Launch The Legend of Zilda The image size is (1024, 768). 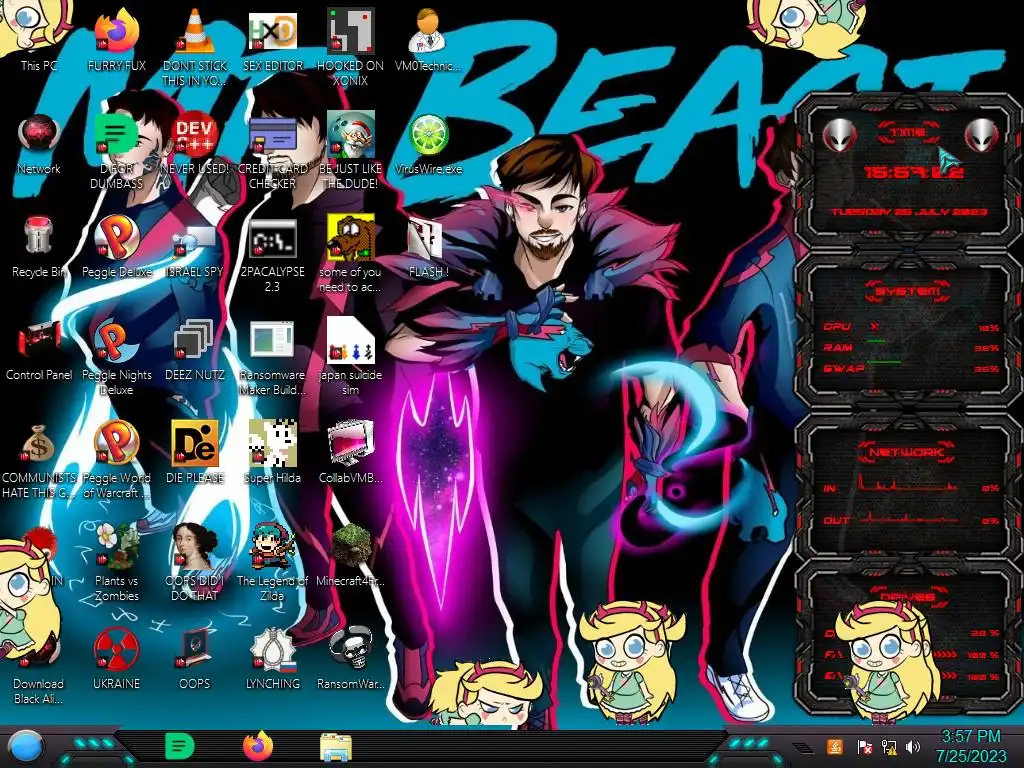(272, 563)
